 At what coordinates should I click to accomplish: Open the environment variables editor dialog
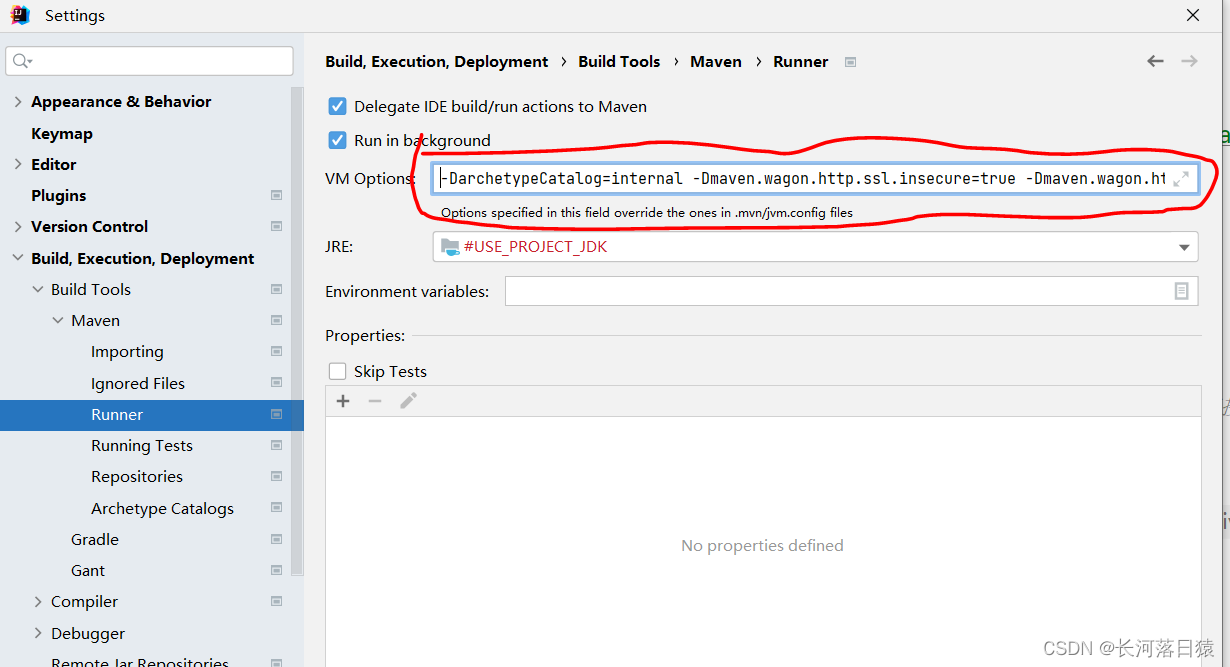click(1181, 291)
